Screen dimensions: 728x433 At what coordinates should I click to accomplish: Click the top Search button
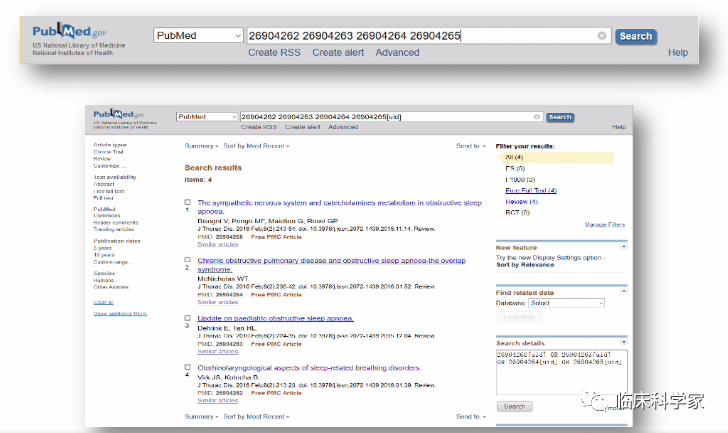coord(636,36)
